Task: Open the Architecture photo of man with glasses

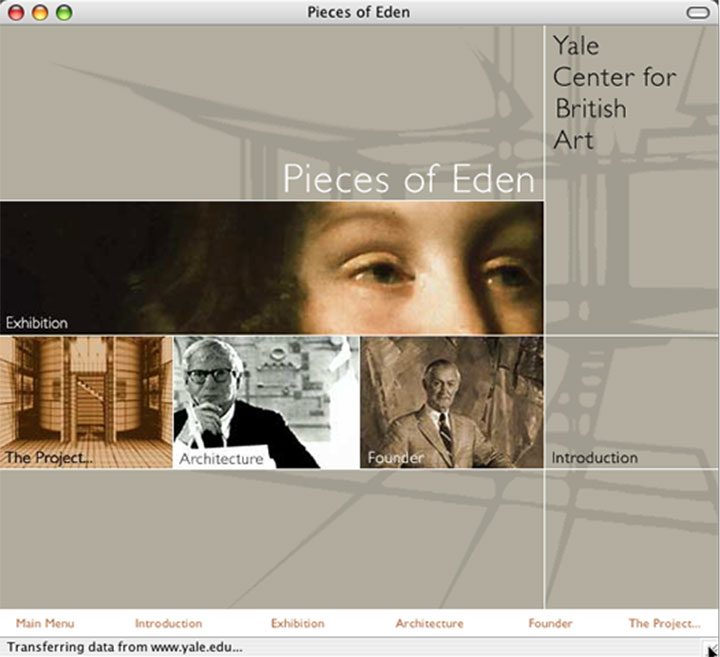Action: click(266, 402)
